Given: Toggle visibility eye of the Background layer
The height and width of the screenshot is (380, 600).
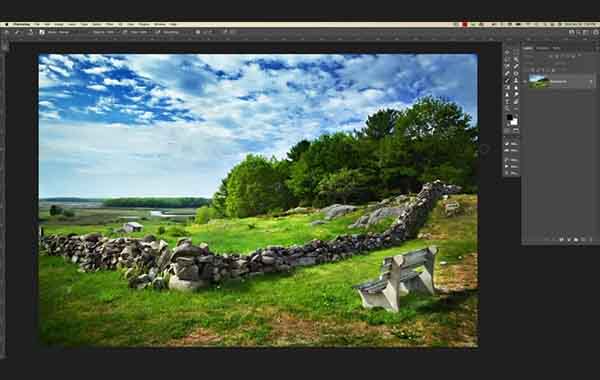Looking at the screenshot, I should point(525,82).
